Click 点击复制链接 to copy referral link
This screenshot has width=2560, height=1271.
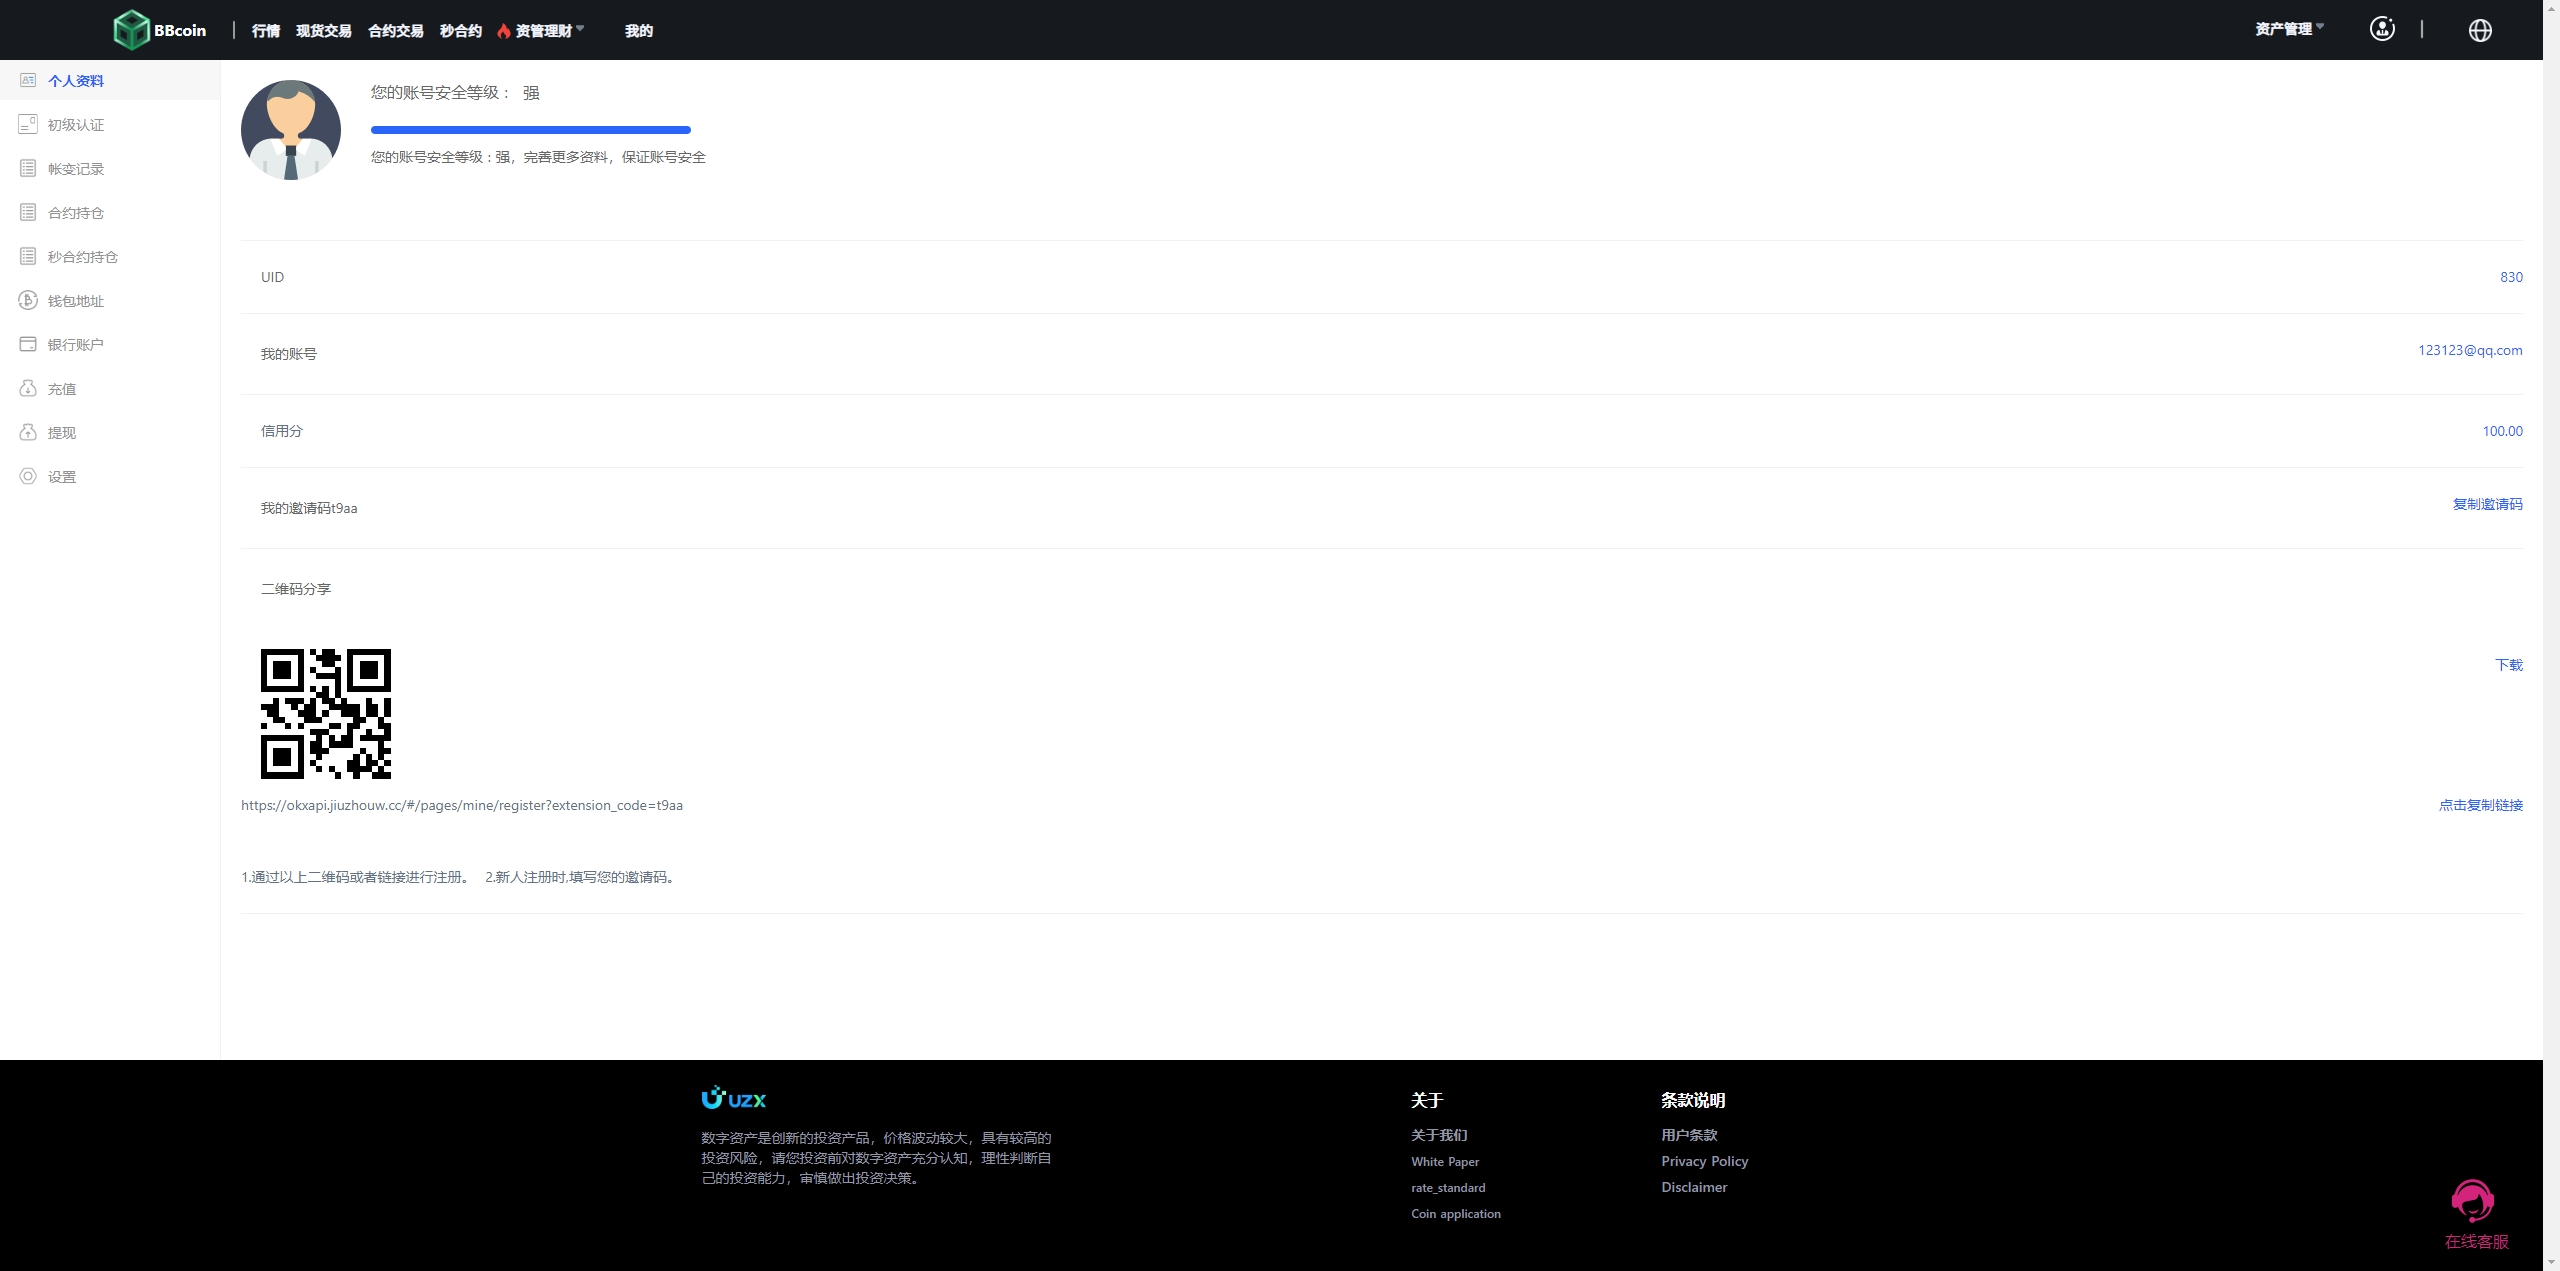tap(2477, 804)
